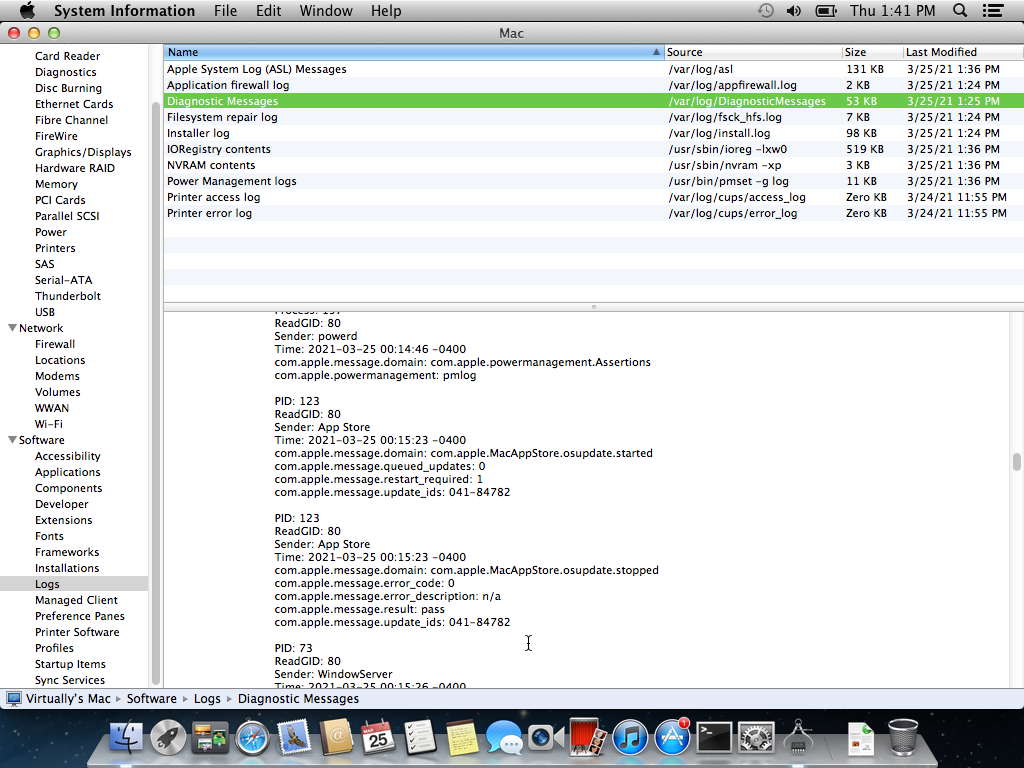Open App Store icon with badge
The width and height of the screenshot is (1024, 768).
(672, 737)
